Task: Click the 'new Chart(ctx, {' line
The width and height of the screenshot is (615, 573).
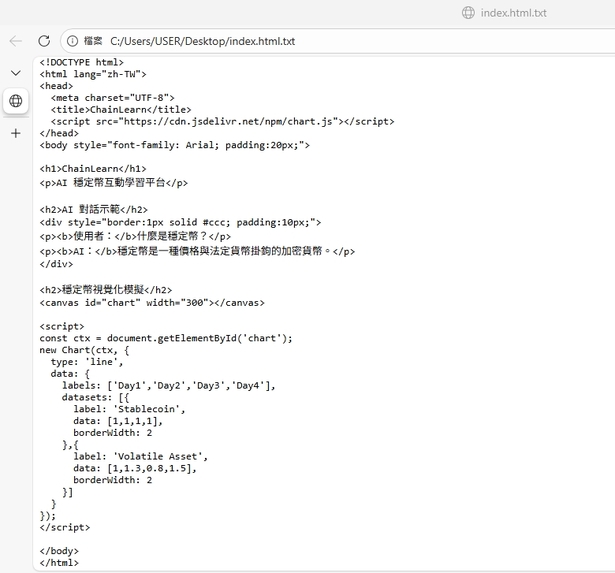Action: pos(84,350)
